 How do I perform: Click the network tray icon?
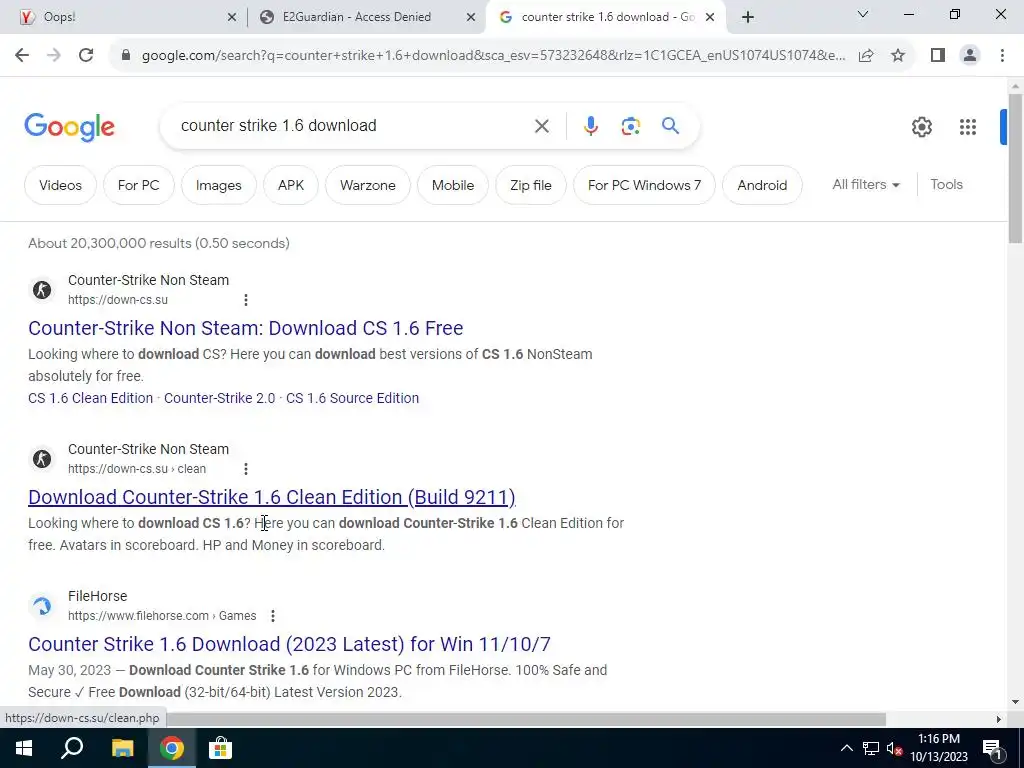pyautogui.click(x=871, y=749)
